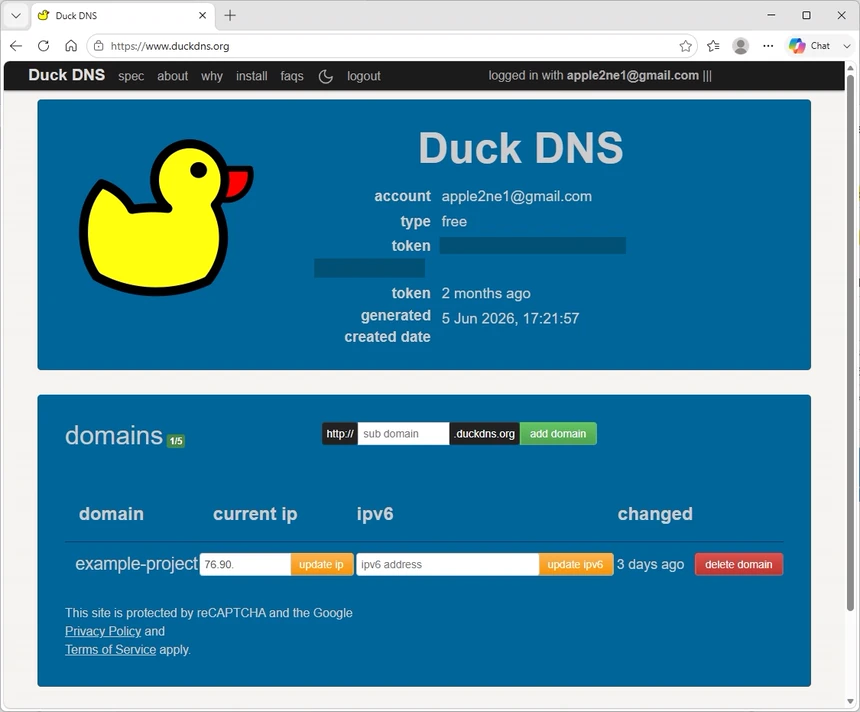Click the .duckdns.org suffix label

(485, 433)
